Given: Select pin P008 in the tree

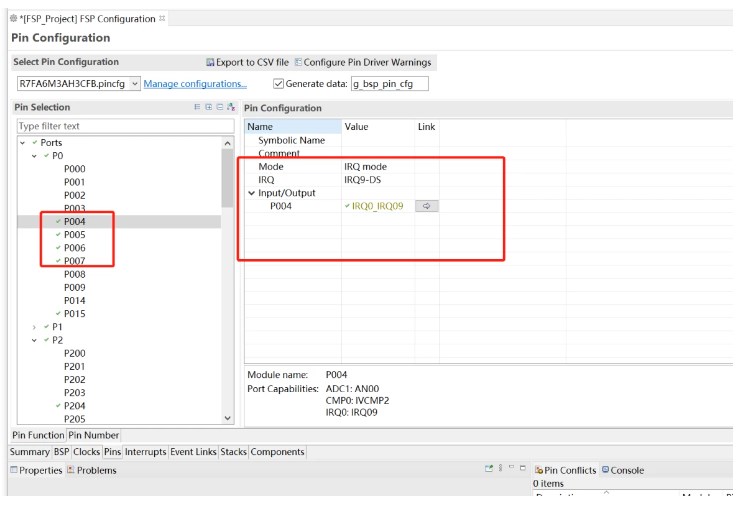Looking at the screenshot, I should [x=75, y=274].
